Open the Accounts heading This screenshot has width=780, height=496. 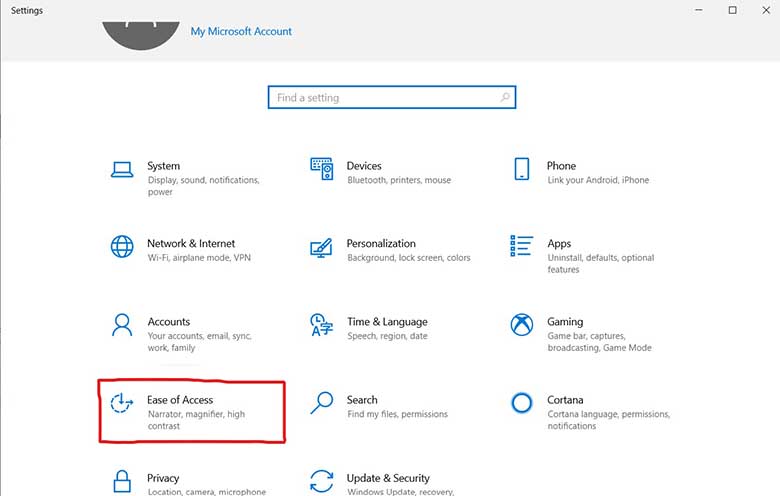tap(169, 321)
